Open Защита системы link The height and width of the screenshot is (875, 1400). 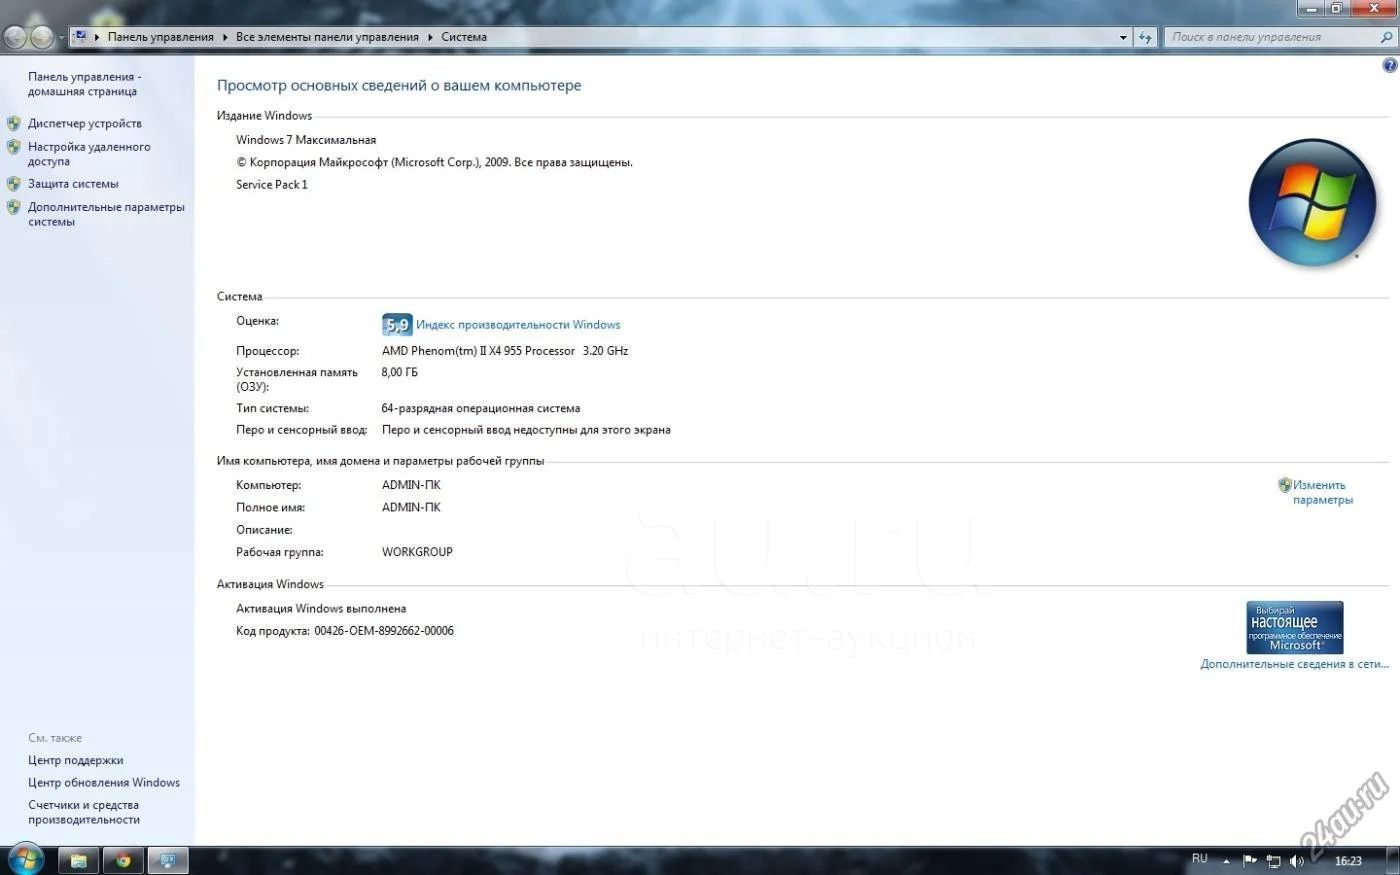tap(73, 183)
